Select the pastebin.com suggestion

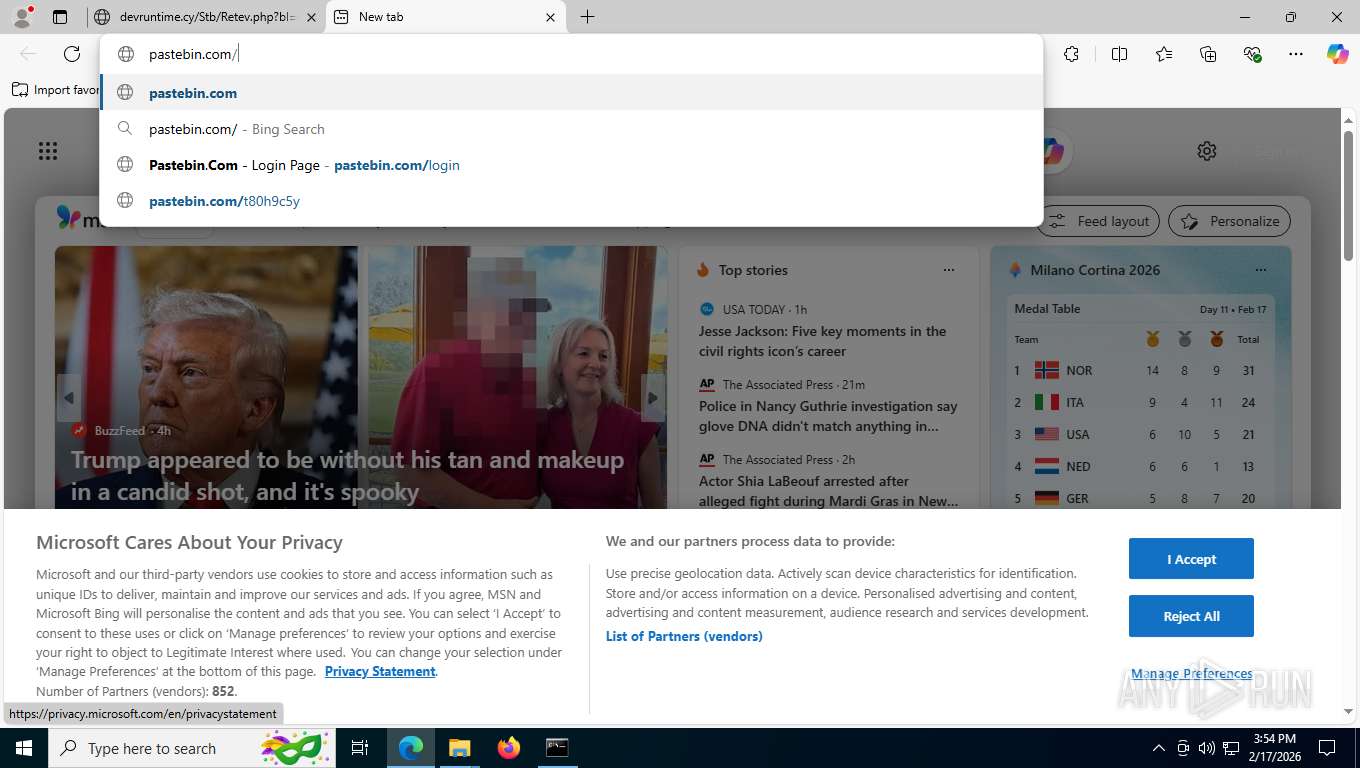tap(571, 93)
